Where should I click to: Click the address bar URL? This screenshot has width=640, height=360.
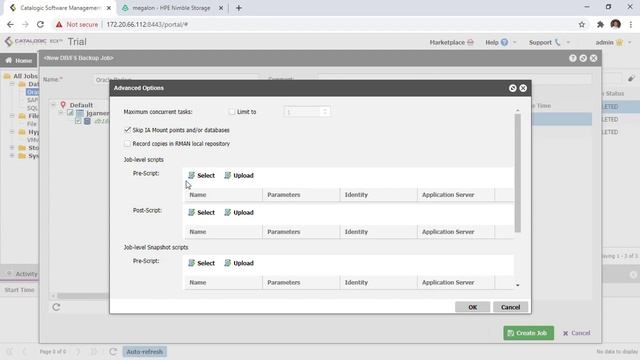click(147, 24)
